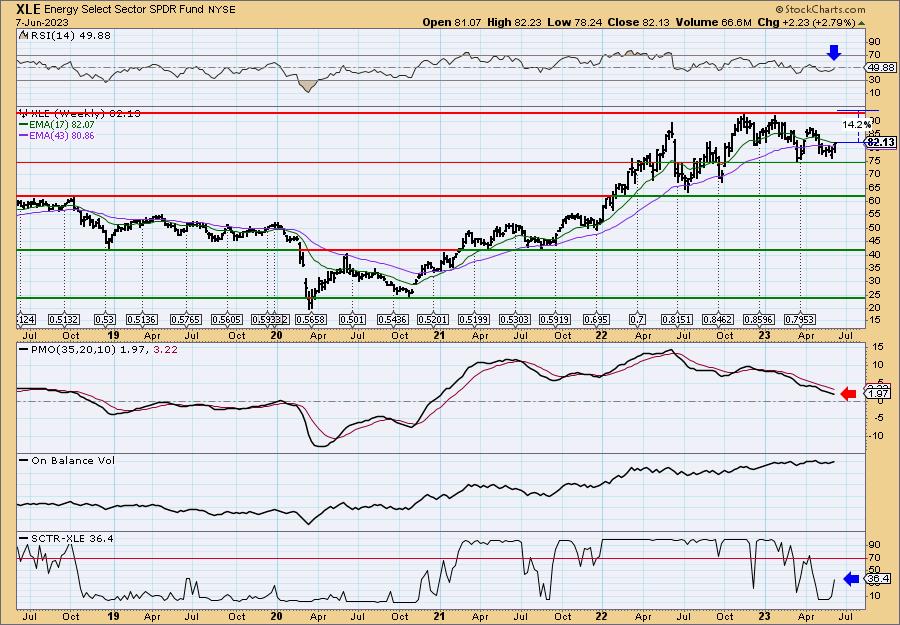Click the 82.13 price tag on axis
Image resolution: width=900 pixels, height=625 pixels.
881,142
